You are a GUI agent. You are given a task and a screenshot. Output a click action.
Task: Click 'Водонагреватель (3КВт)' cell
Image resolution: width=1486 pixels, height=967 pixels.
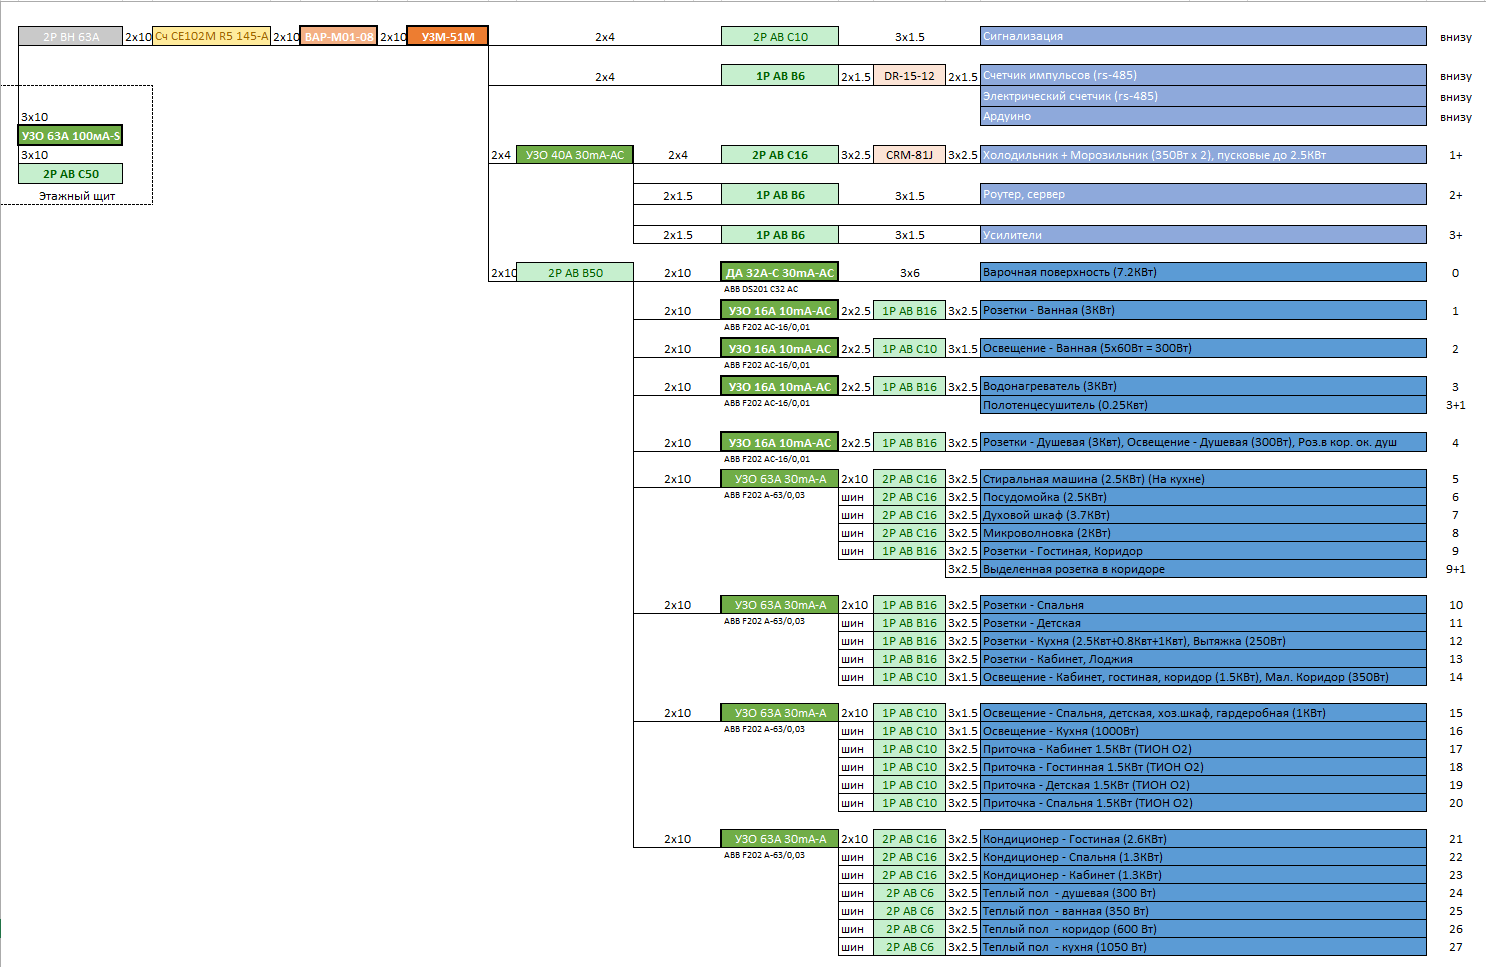(1204, 386)
